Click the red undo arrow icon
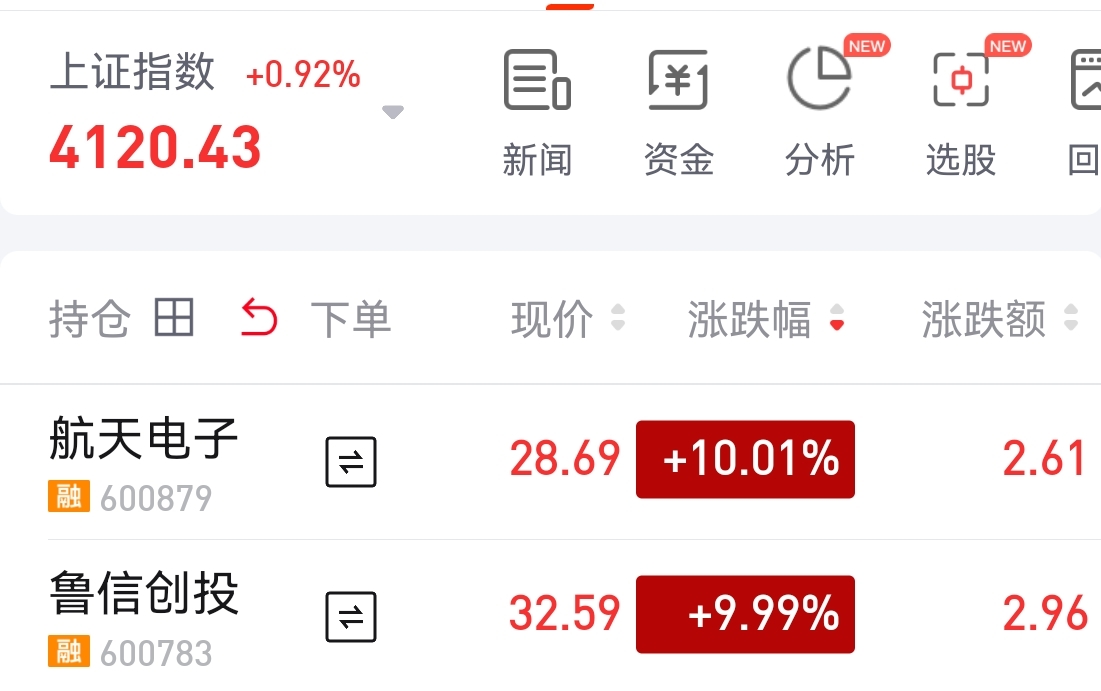The image size is (1101, 691). click(x=259, y=317)
